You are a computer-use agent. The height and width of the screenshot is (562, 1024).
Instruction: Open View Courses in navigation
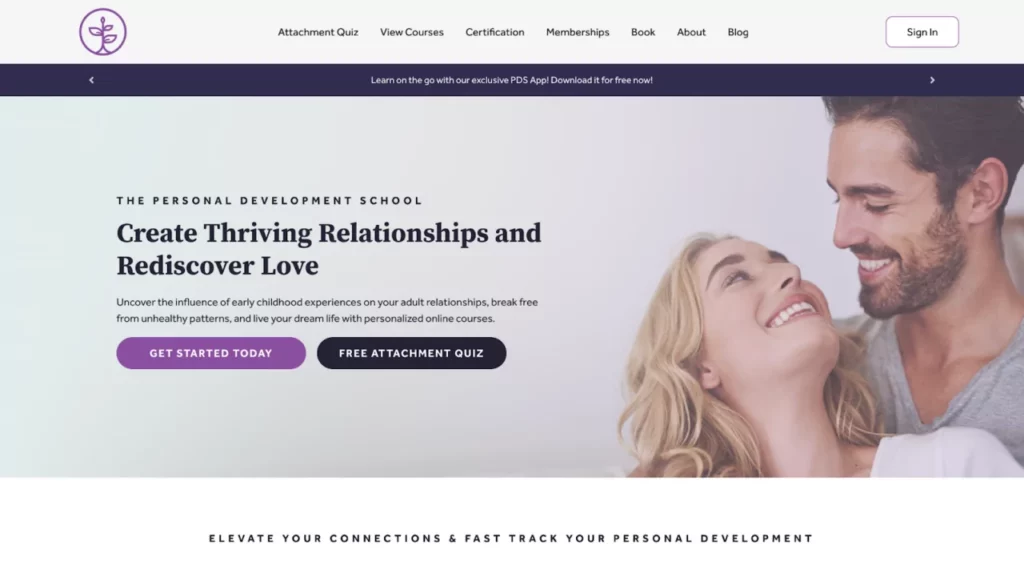click(x=411, y=32)
